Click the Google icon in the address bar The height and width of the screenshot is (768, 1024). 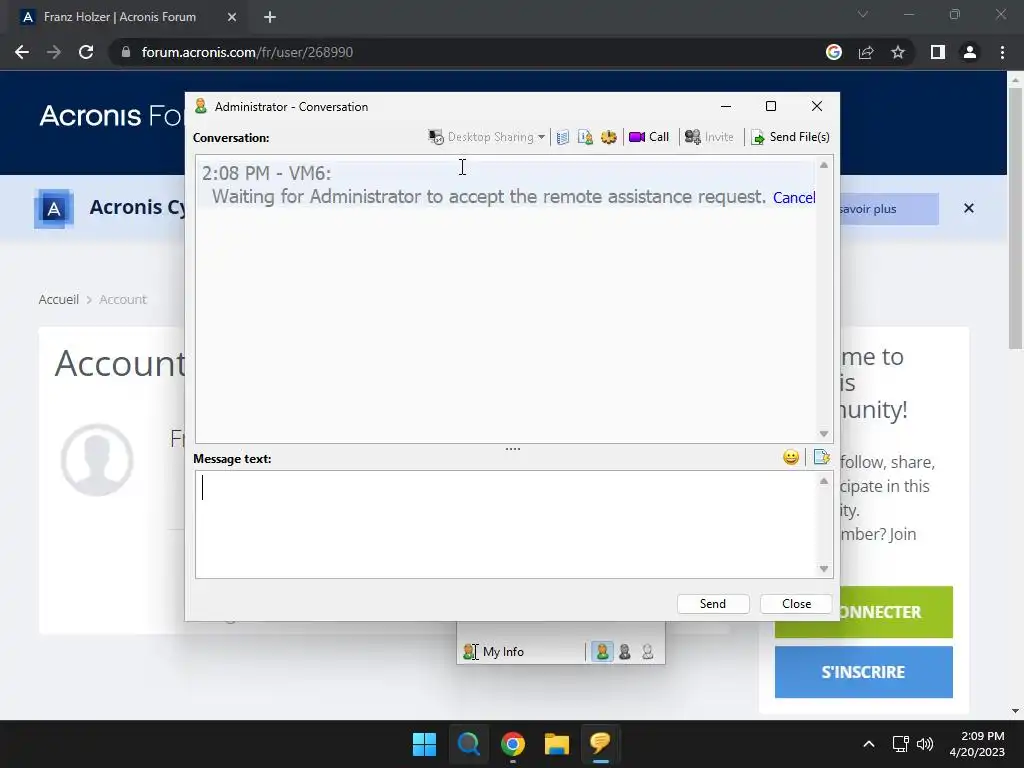coord(834,52)
